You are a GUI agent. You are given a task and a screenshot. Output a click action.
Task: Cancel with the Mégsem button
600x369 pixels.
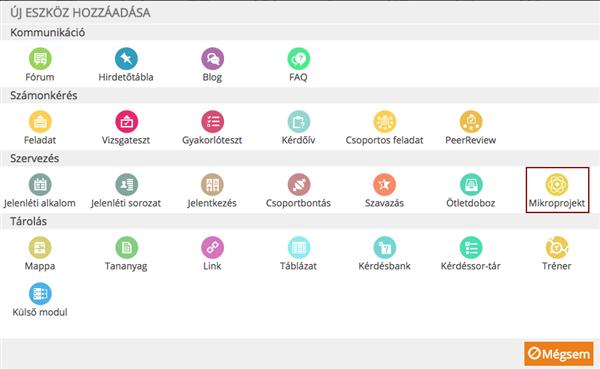click(559, 354)
